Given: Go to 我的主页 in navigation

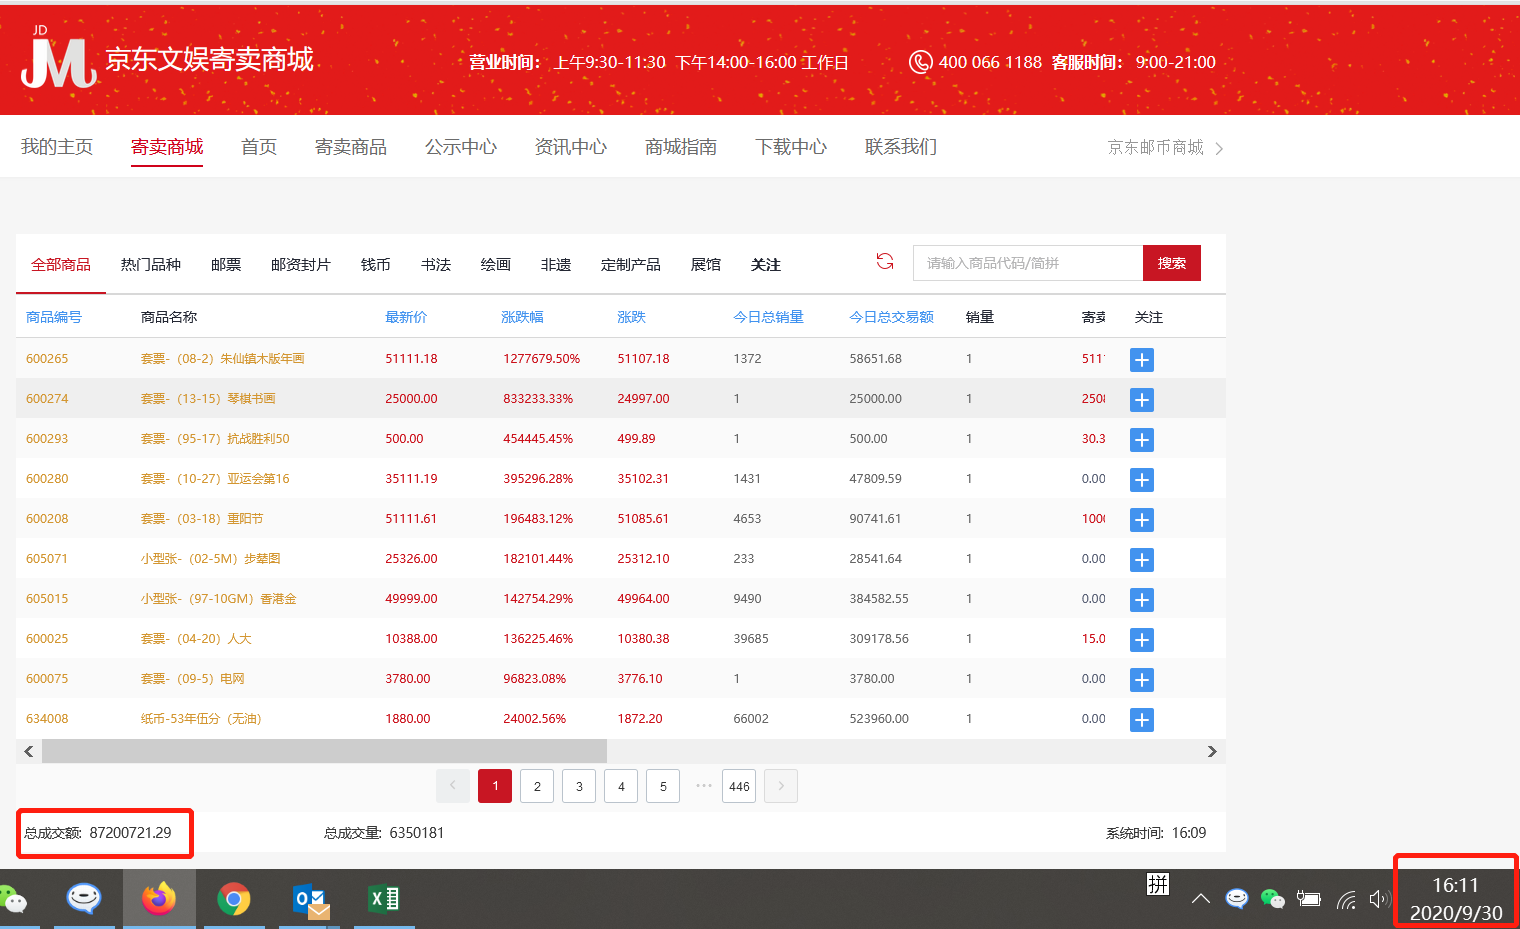Looking at the screenshot, I should (57, 147).
